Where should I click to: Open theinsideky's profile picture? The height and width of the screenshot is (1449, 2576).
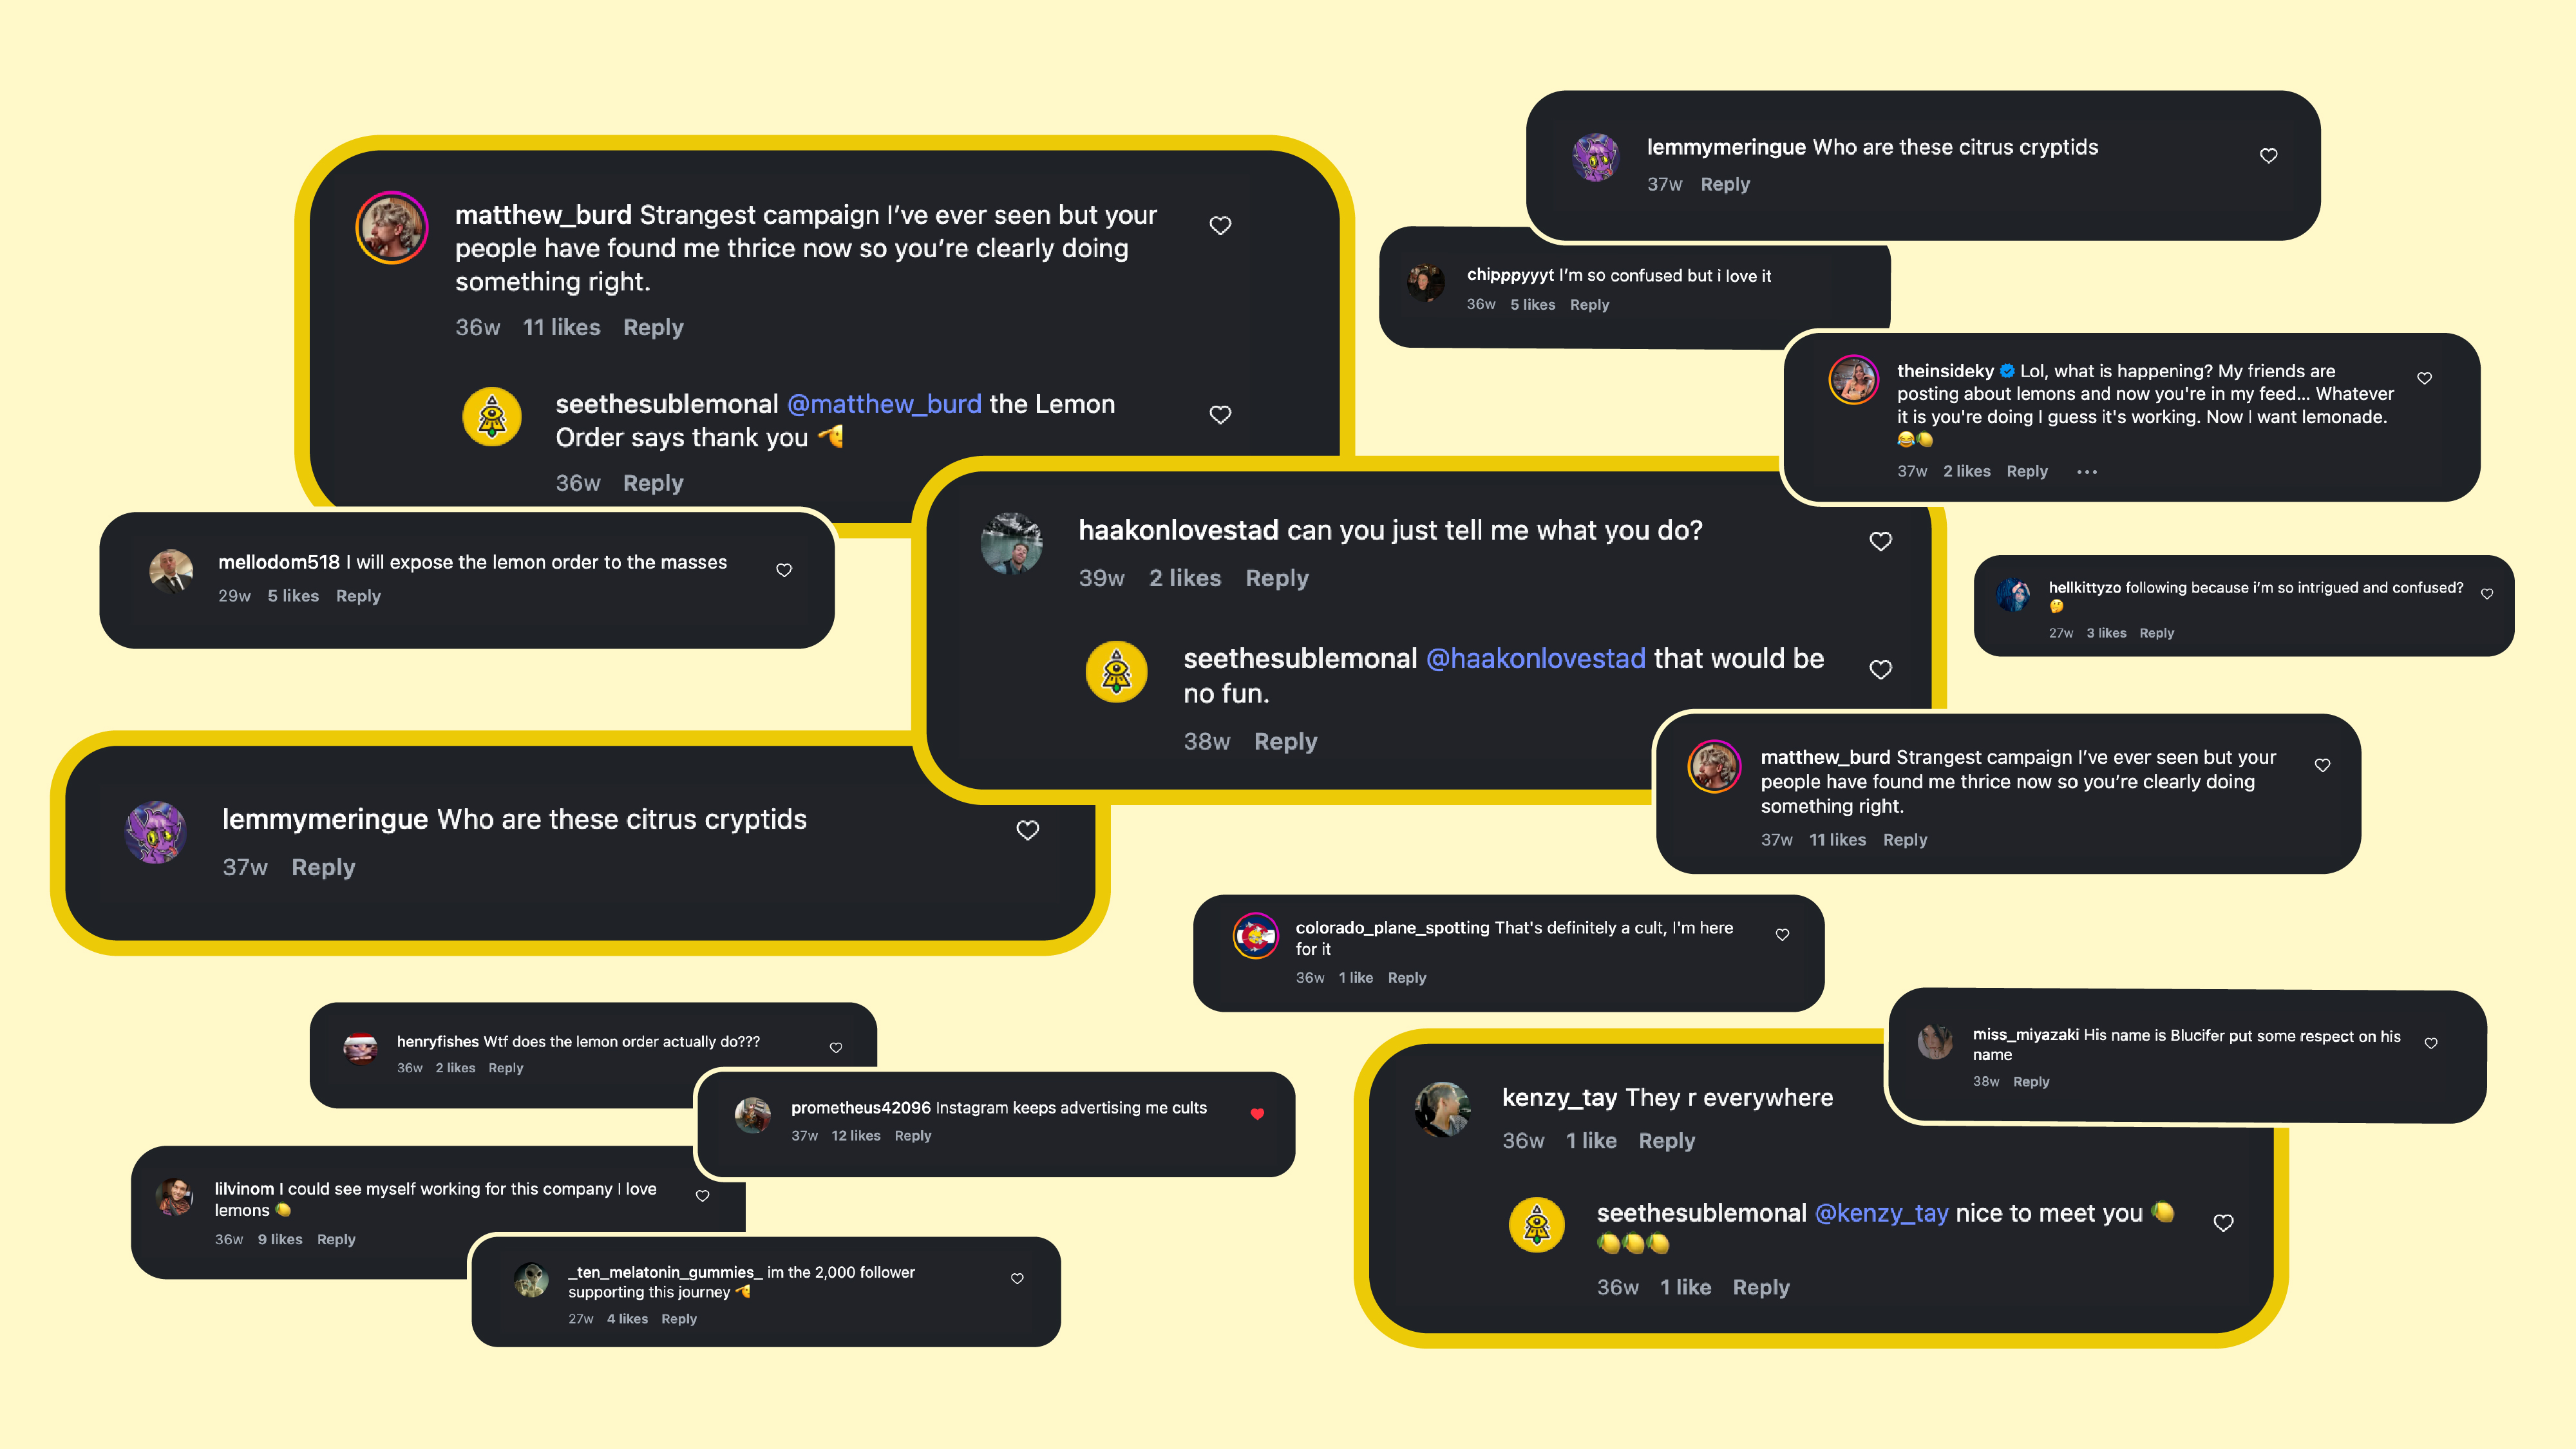tap(1853, 380)
